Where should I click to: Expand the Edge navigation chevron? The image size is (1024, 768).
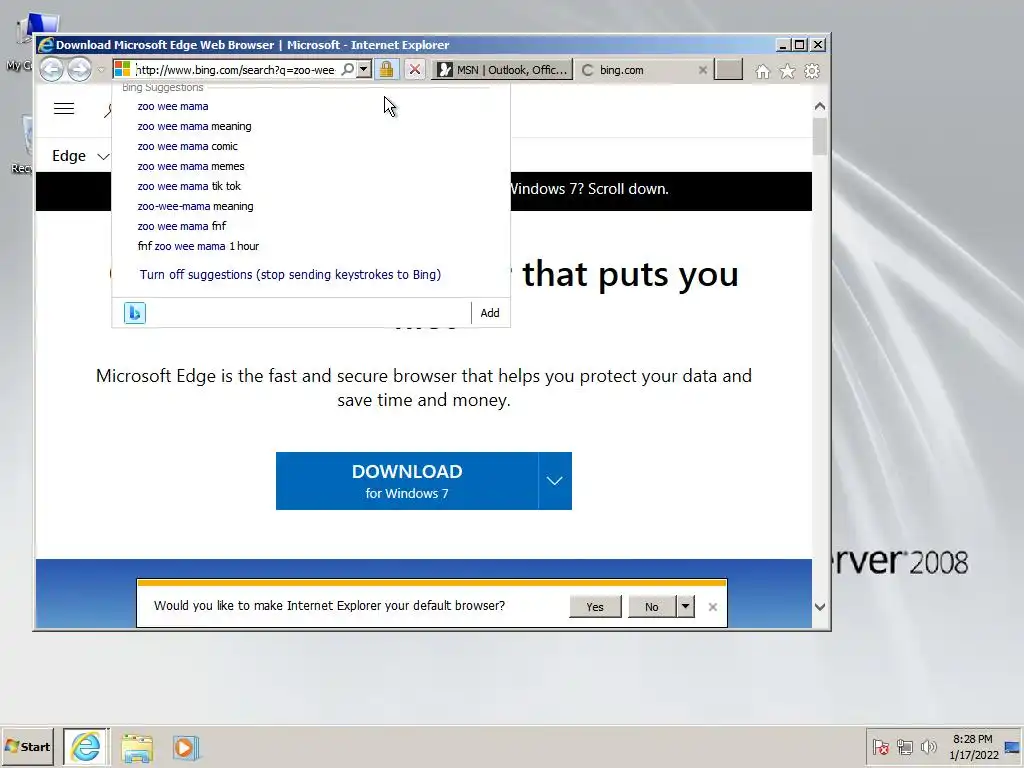[x=103, y=156]
